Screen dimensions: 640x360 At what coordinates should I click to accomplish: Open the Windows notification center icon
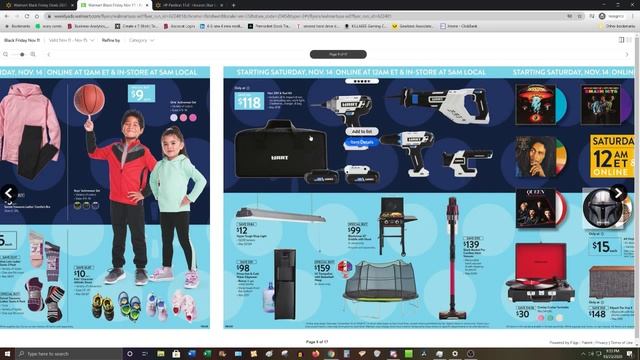[630, 354]
